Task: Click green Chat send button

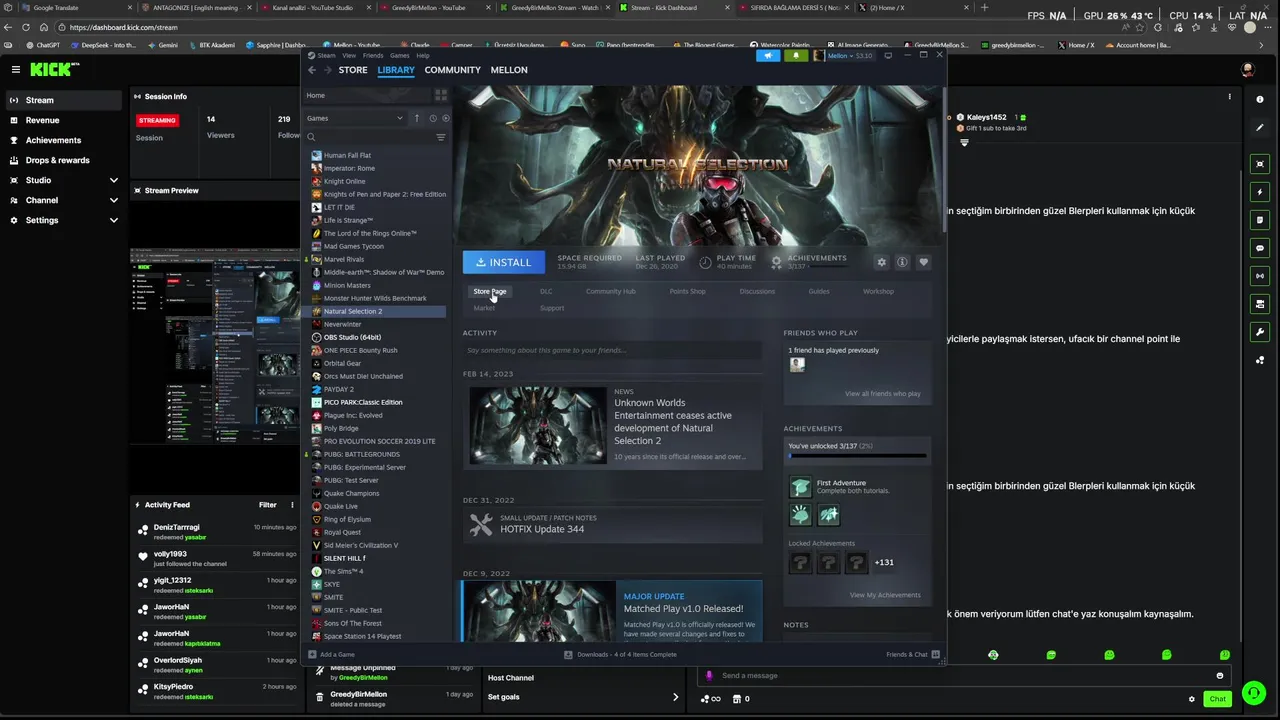Action: pyautogui.click(x=1217, y=699)
